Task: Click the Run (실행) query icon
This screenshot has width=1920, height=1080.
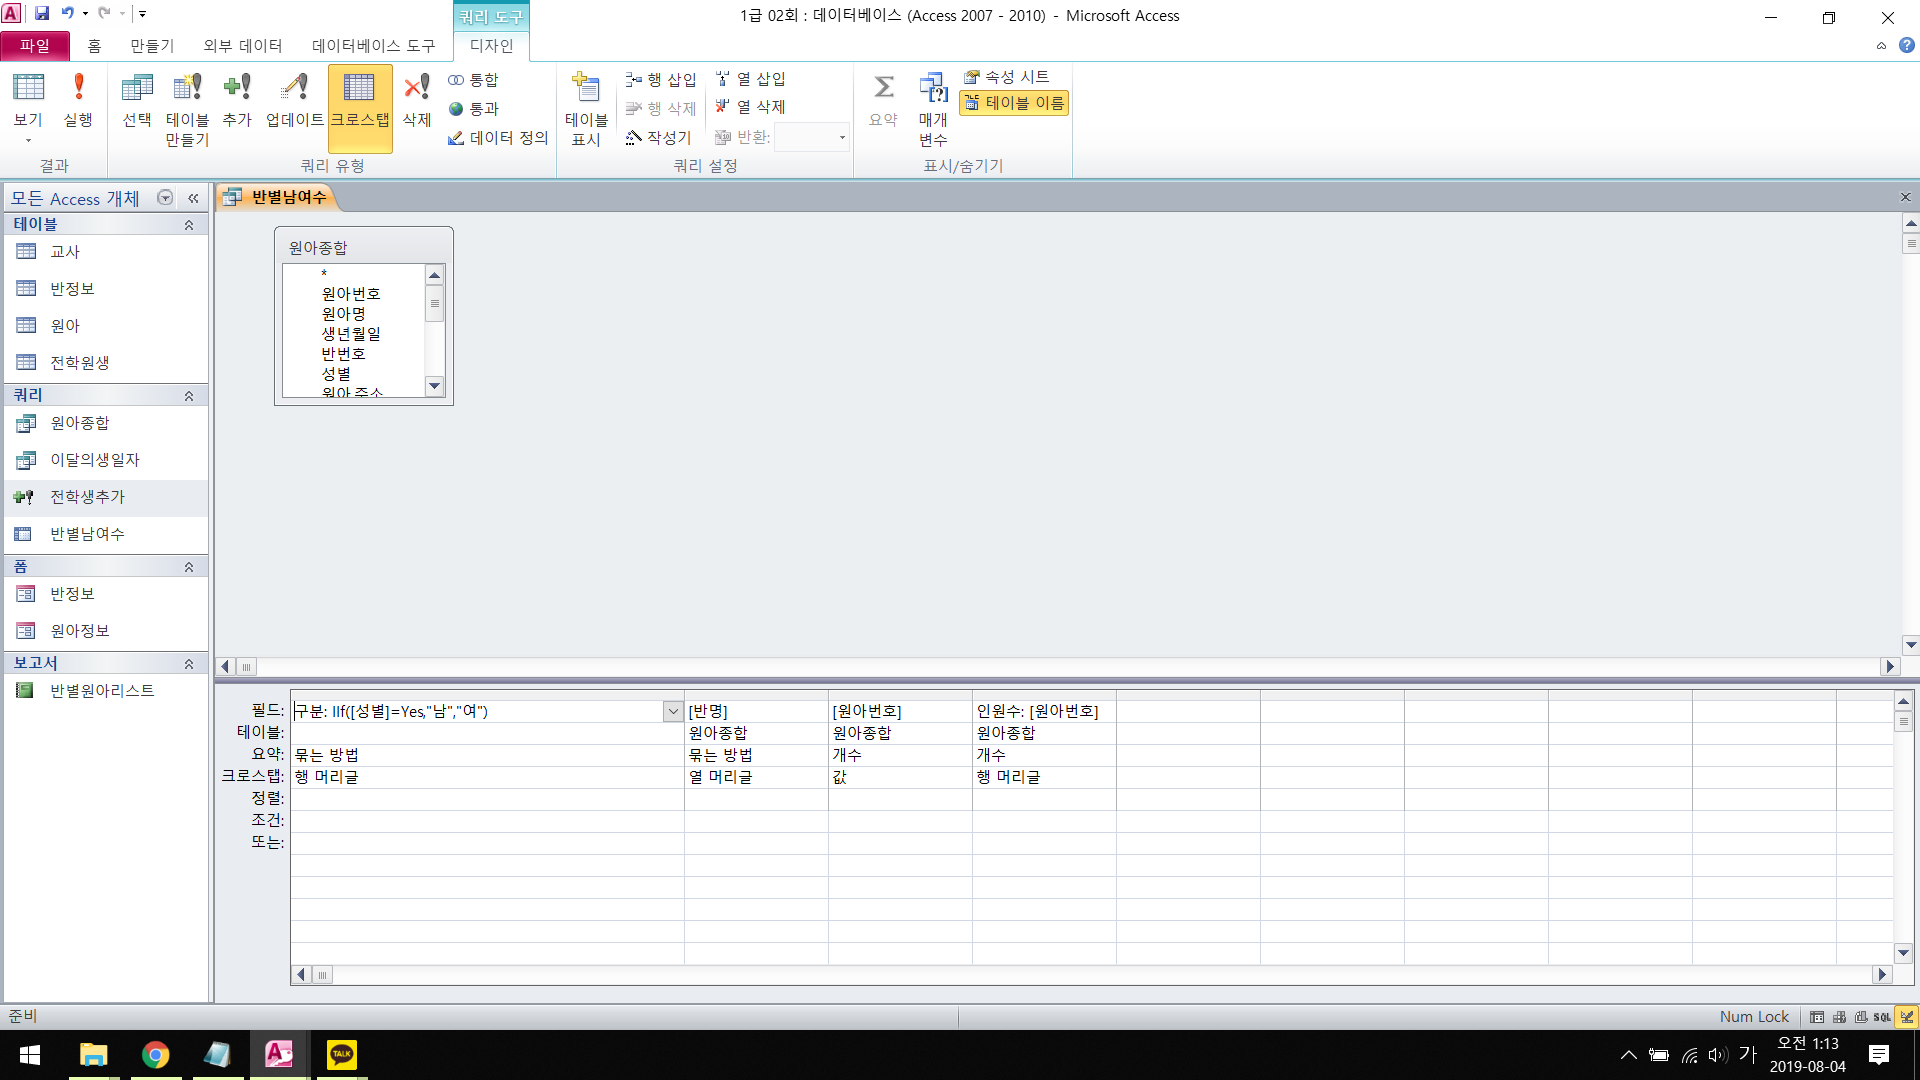Action: 78,98
